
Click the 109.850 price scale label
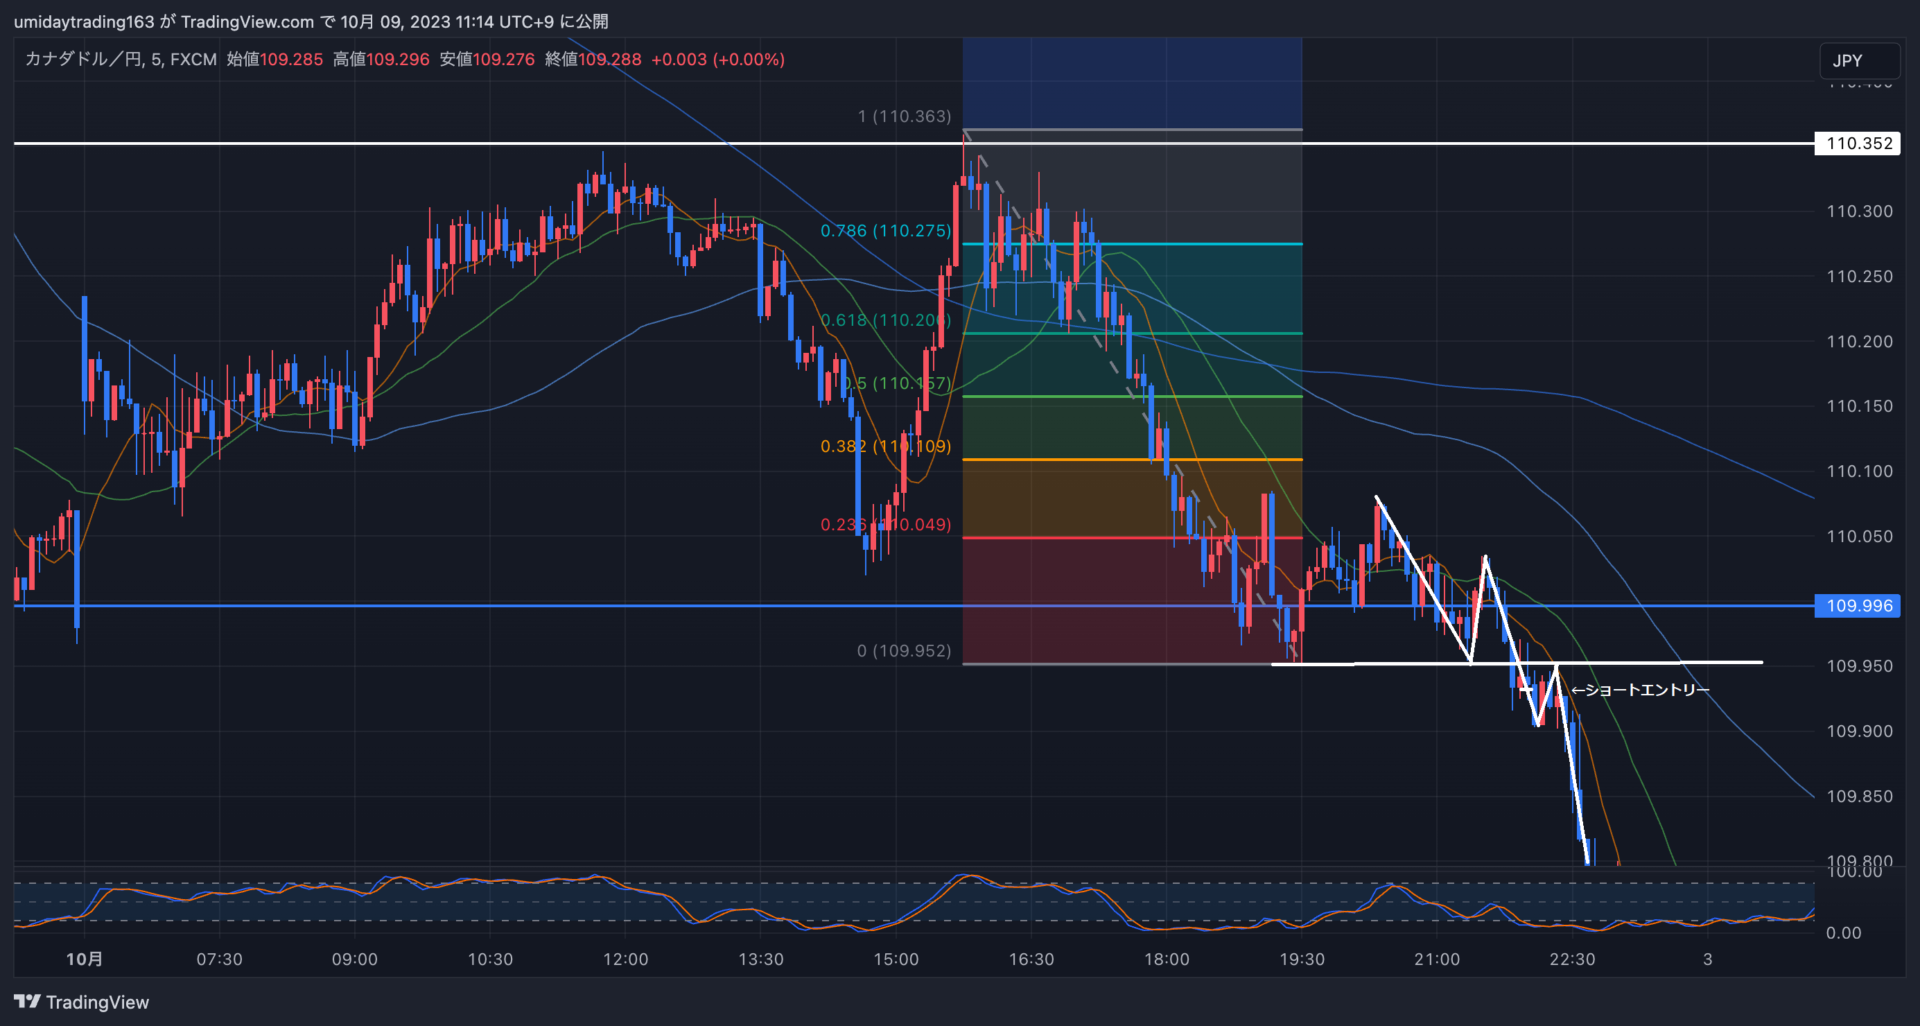click(1859, 797)
